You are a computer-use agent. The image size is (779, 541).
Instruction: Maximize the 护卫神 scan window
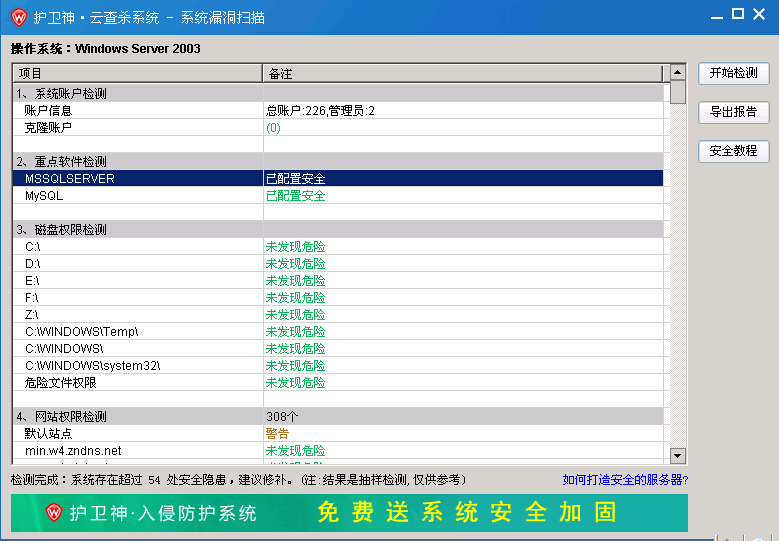[x=738, y=14]
